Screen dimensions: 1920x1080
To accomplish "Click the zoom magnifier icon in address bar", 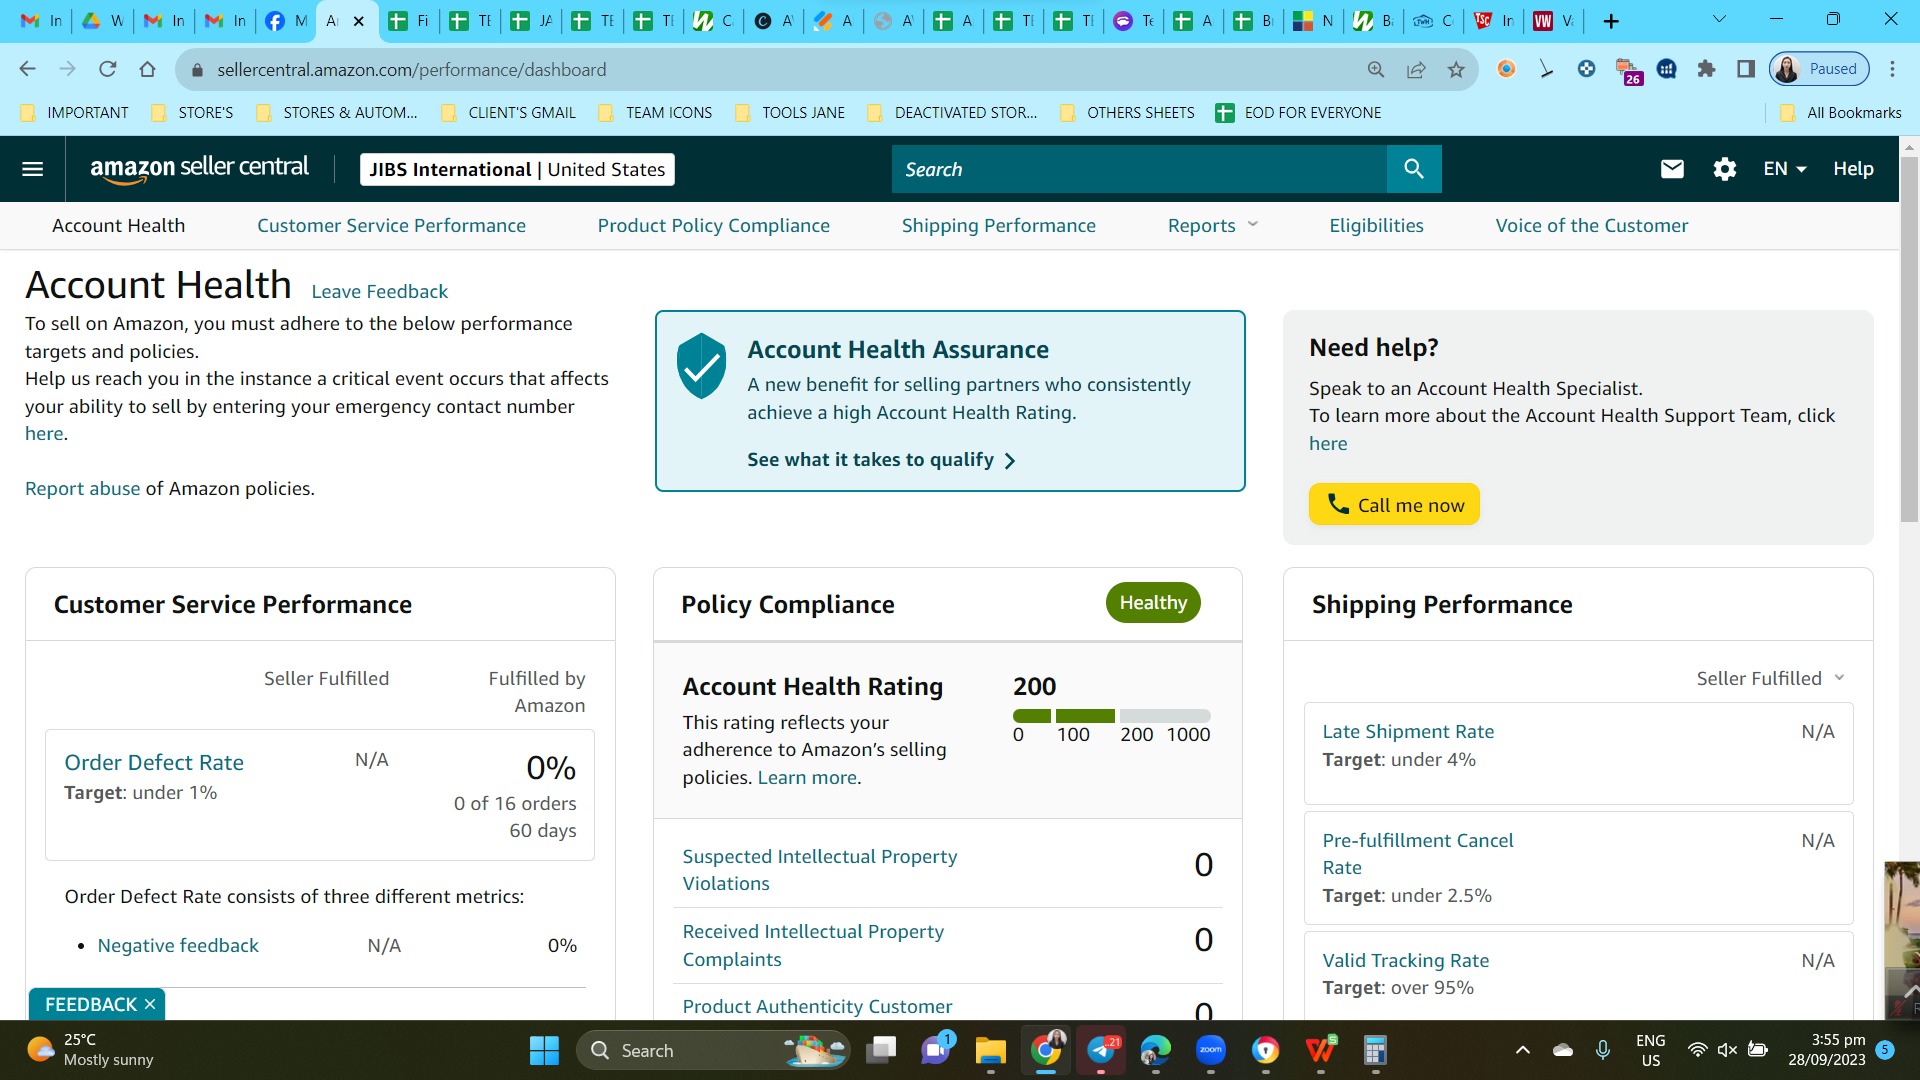I will pos(1376,69).
